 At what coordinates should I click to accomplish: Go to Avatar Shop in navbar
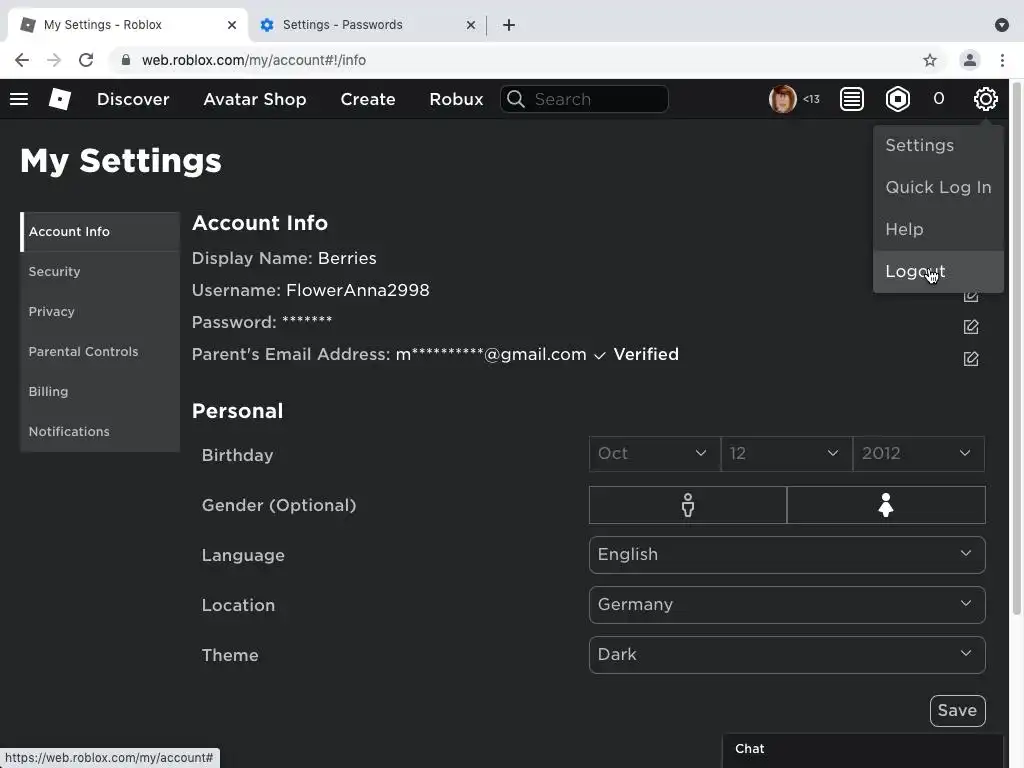(255, 99)
